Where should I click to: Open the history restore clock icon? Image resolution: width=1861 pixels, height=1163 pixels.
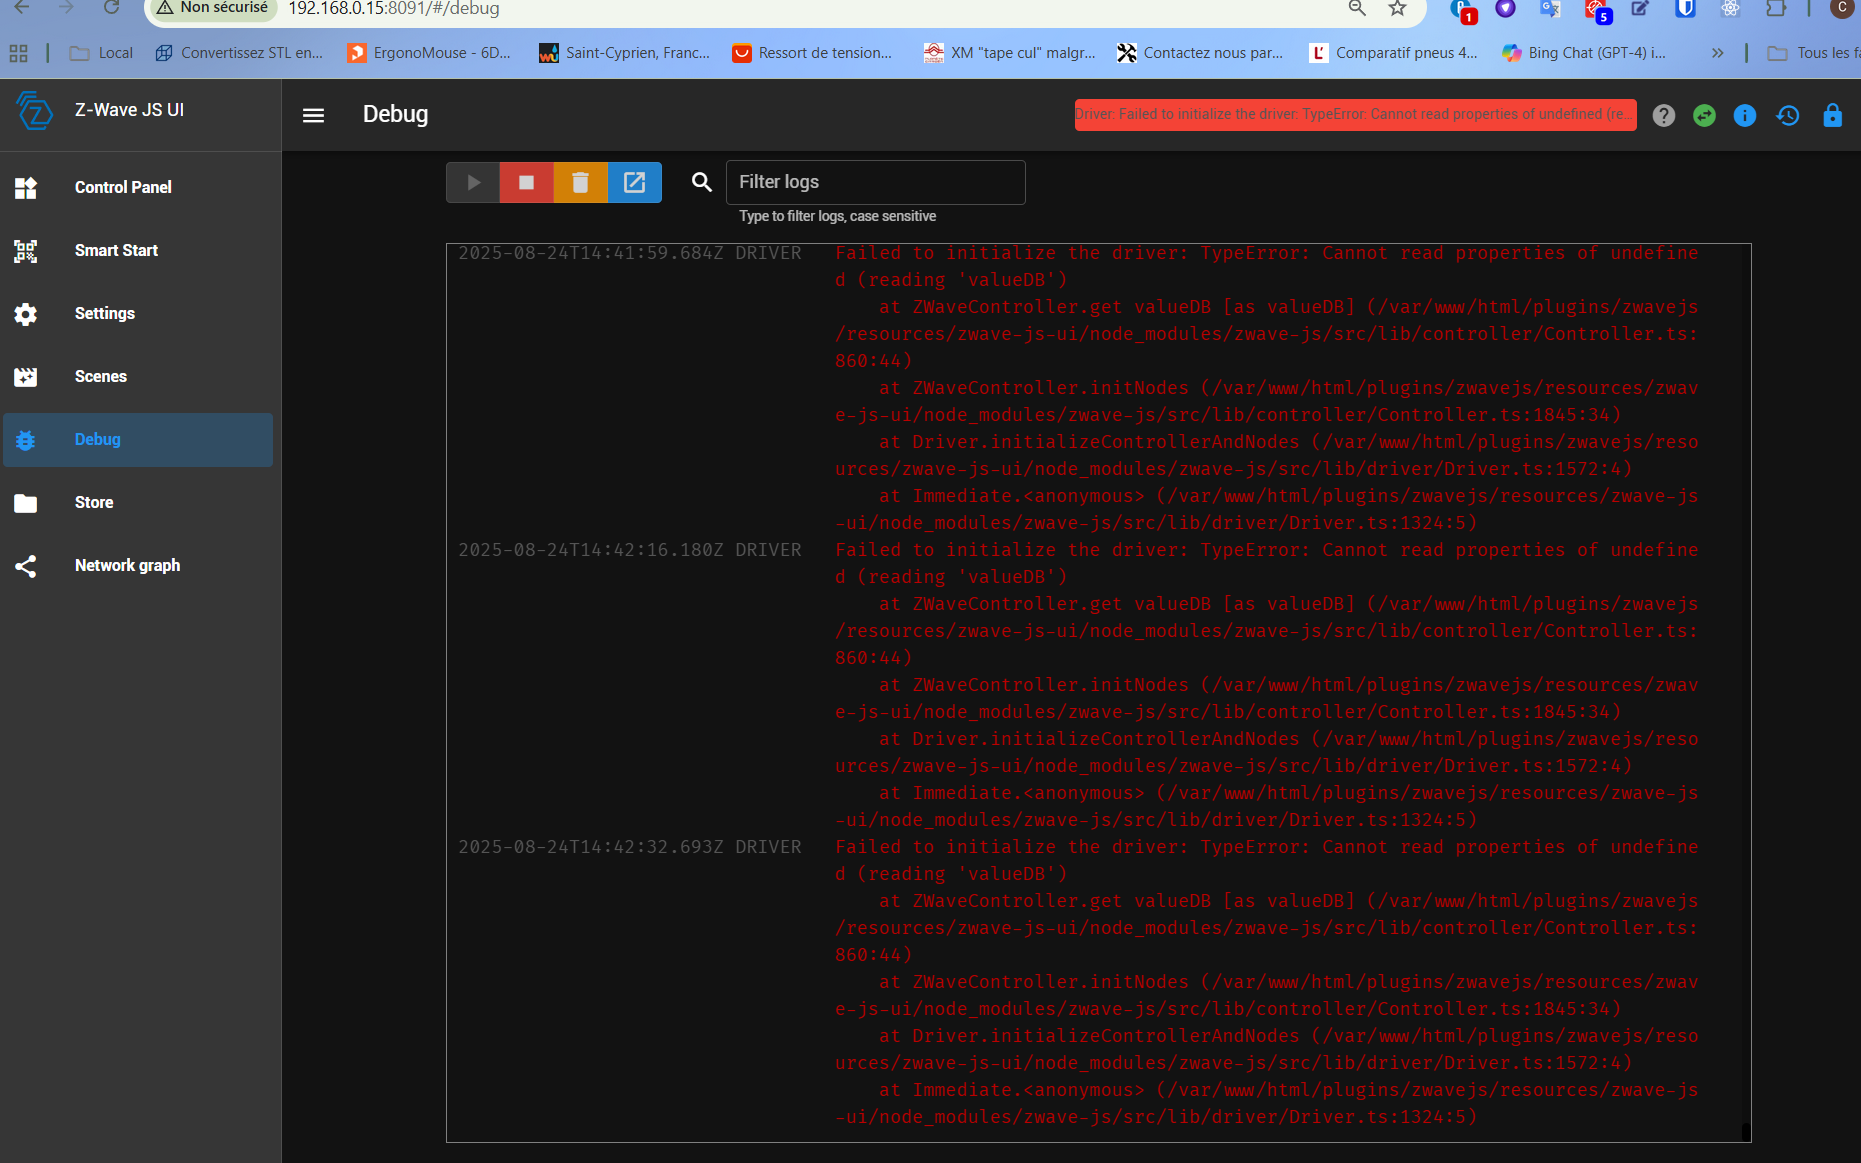1788,115
